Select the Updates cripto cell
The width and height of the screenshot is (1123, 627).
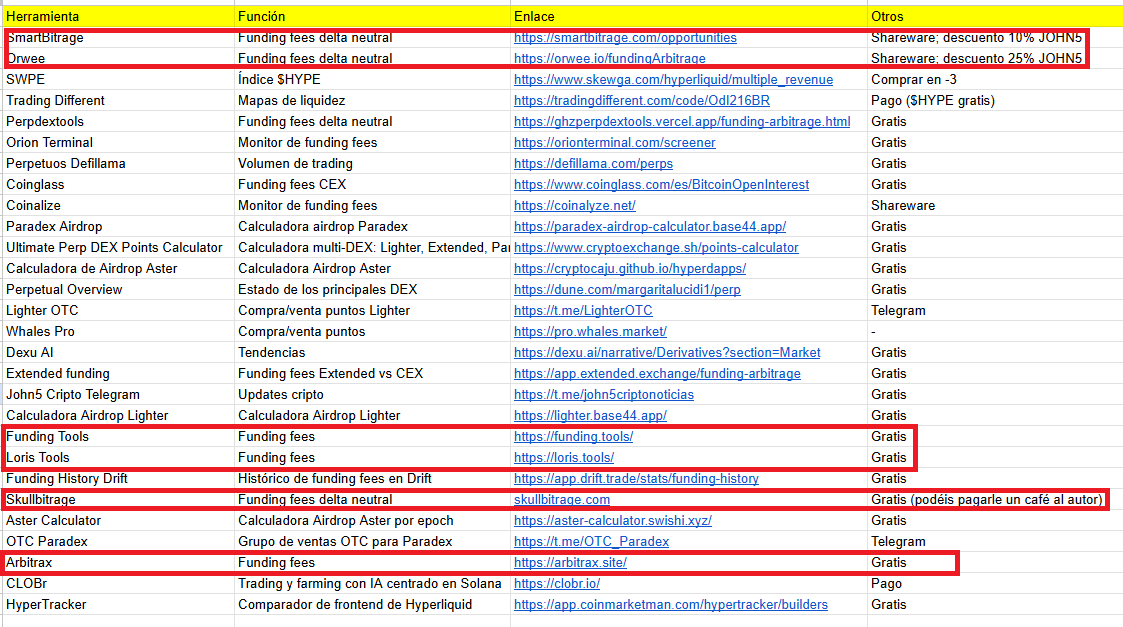[x=372, y=395]
